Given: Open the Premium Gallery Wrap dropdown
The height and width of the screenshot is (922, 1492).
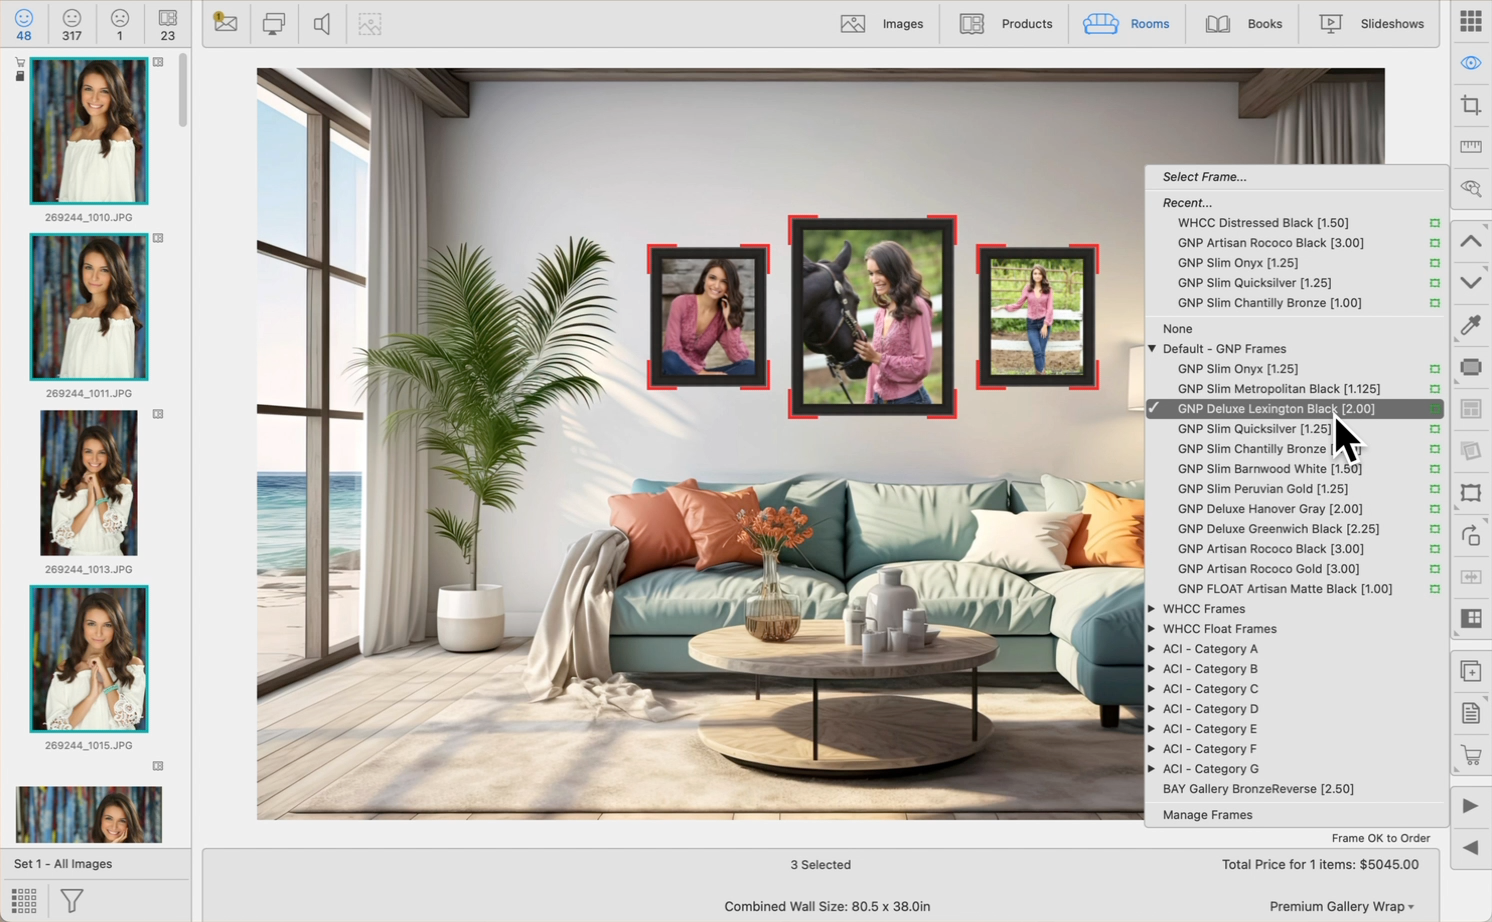Looking at the screenshot, I should (x=1341, y=906).
